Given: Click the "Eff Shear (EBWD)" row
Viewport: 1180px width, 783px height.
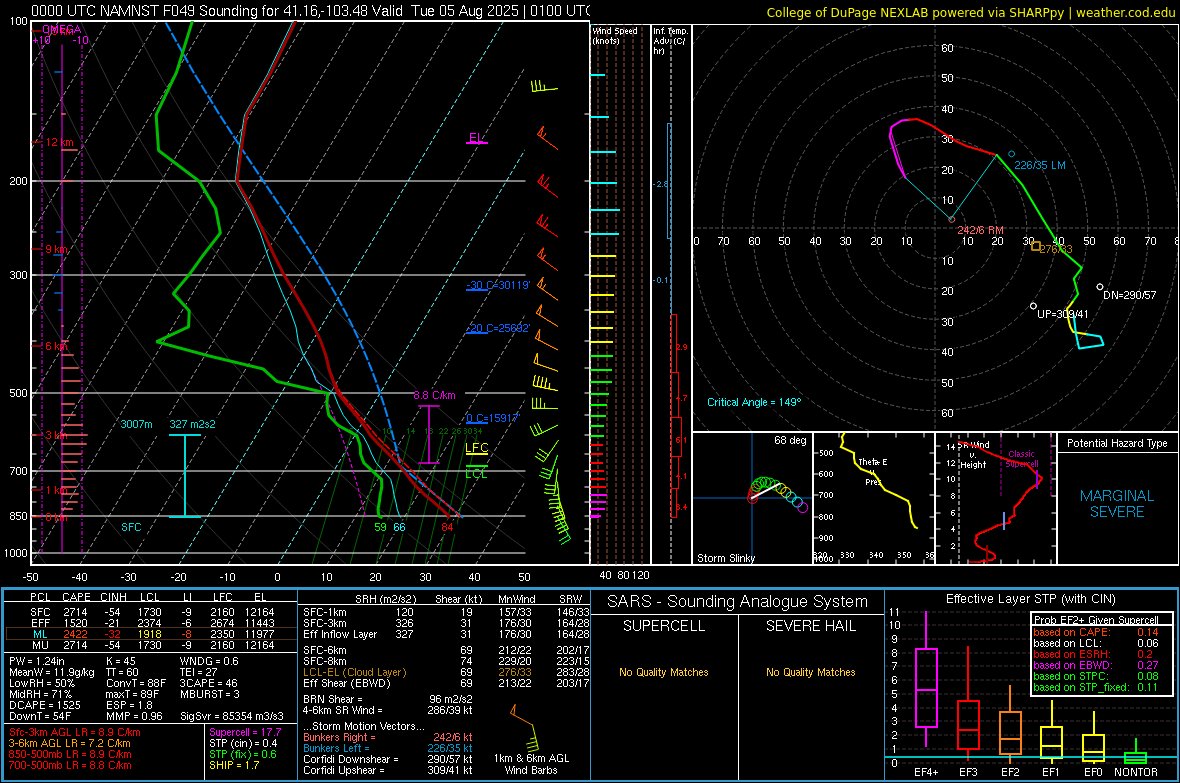Looking at the screenshot, I should click(x=446, y=684).
